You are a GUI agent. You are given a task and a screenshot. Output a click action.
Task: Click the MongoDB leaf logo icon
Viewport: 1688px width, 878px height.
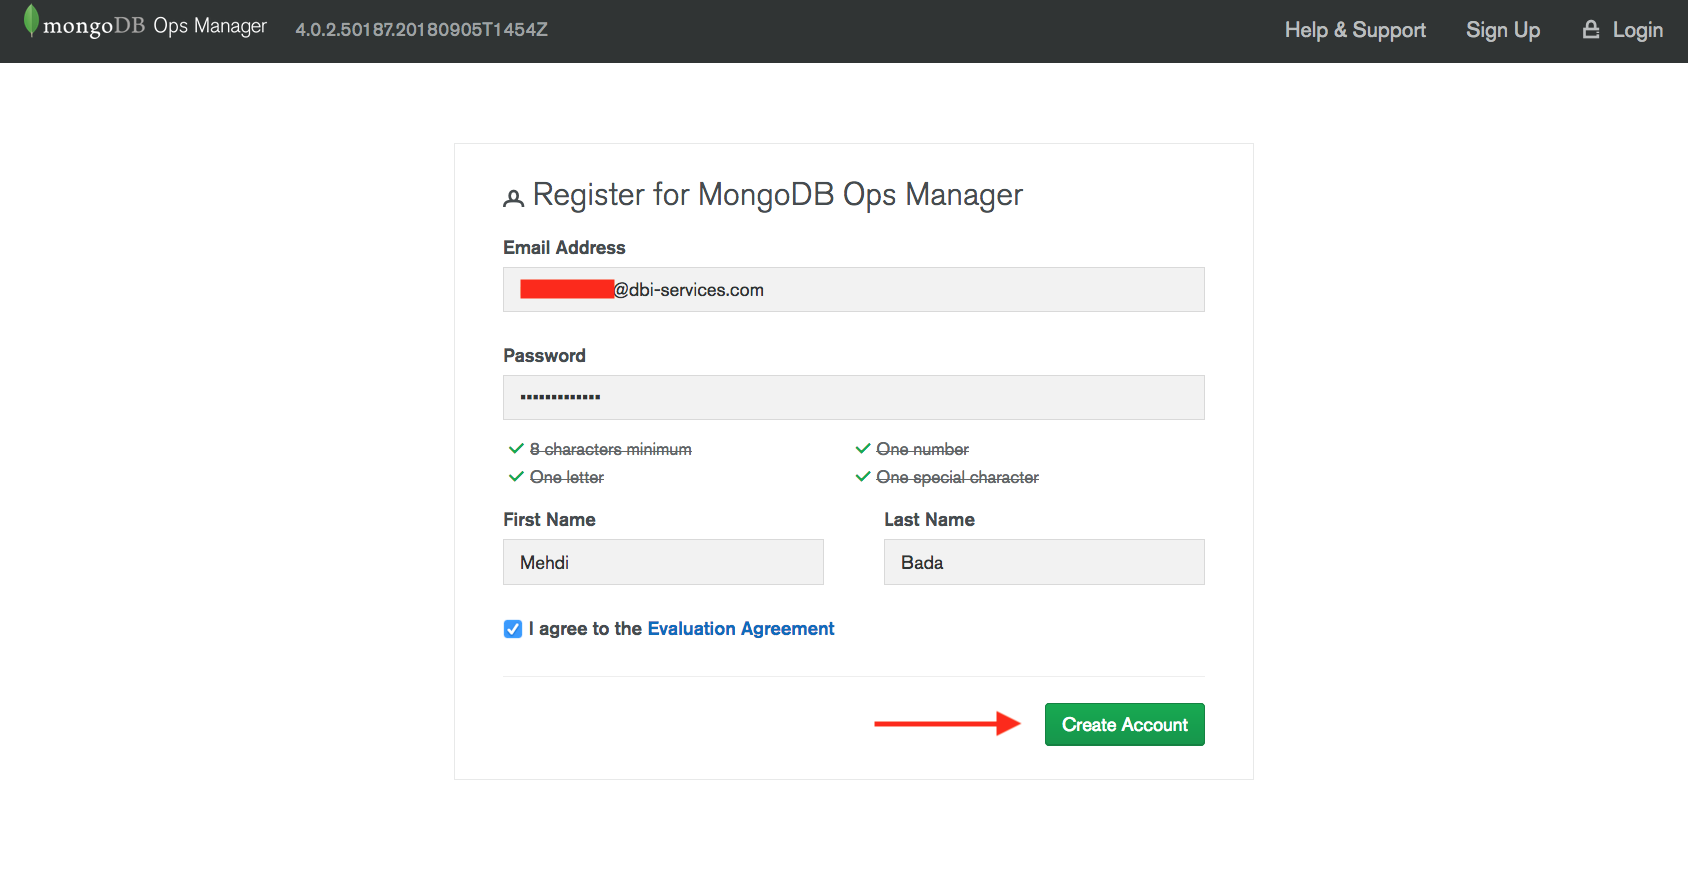31,22
